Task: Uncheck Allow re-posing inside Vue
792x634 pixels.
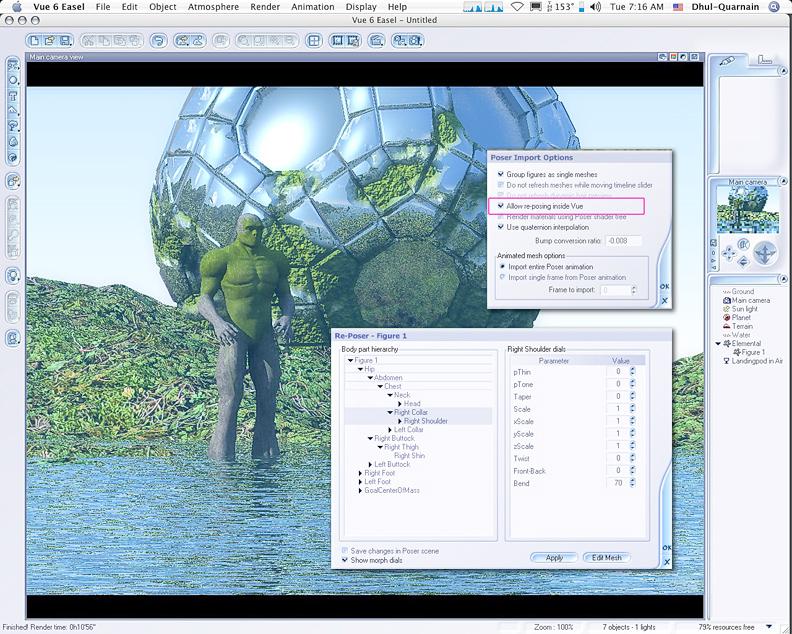Action: 501,206
